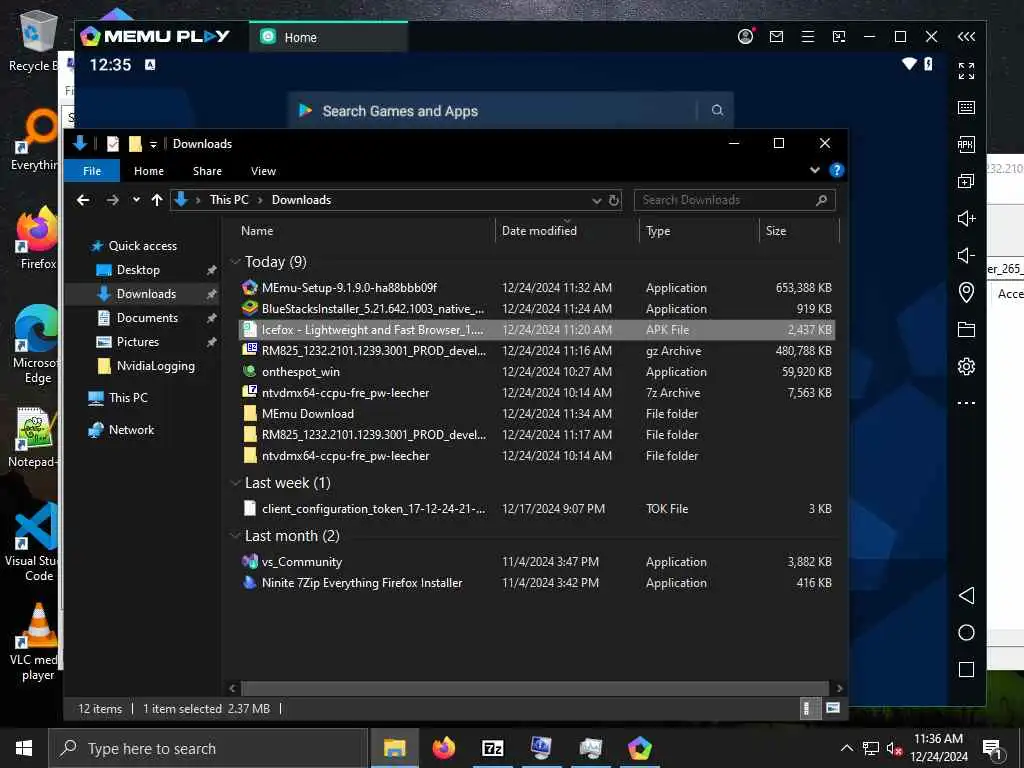Viewport: 1024px width, 768px height.
Task: Select NvidiaLogging folder in navigation pane
Action: tap(155, 366)
